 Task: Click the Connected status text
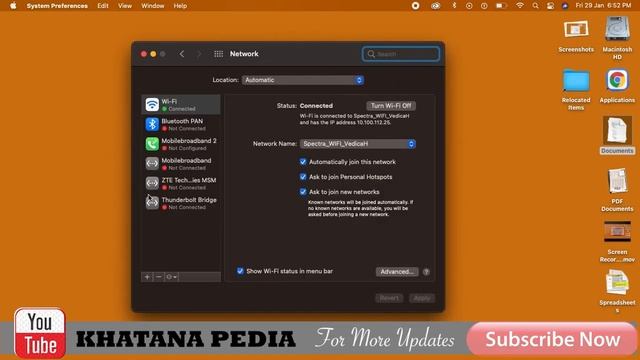pyautogui.click(x=316, y=106)
